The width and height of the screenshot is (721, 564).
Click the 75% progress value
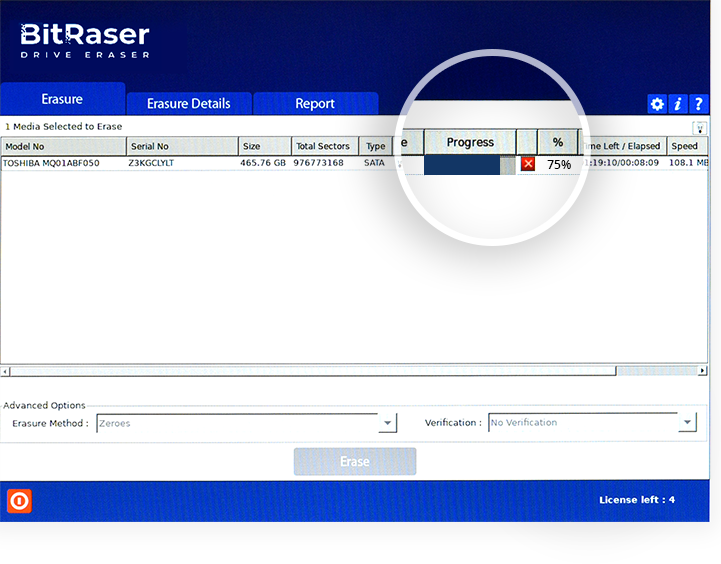[559, 165]
